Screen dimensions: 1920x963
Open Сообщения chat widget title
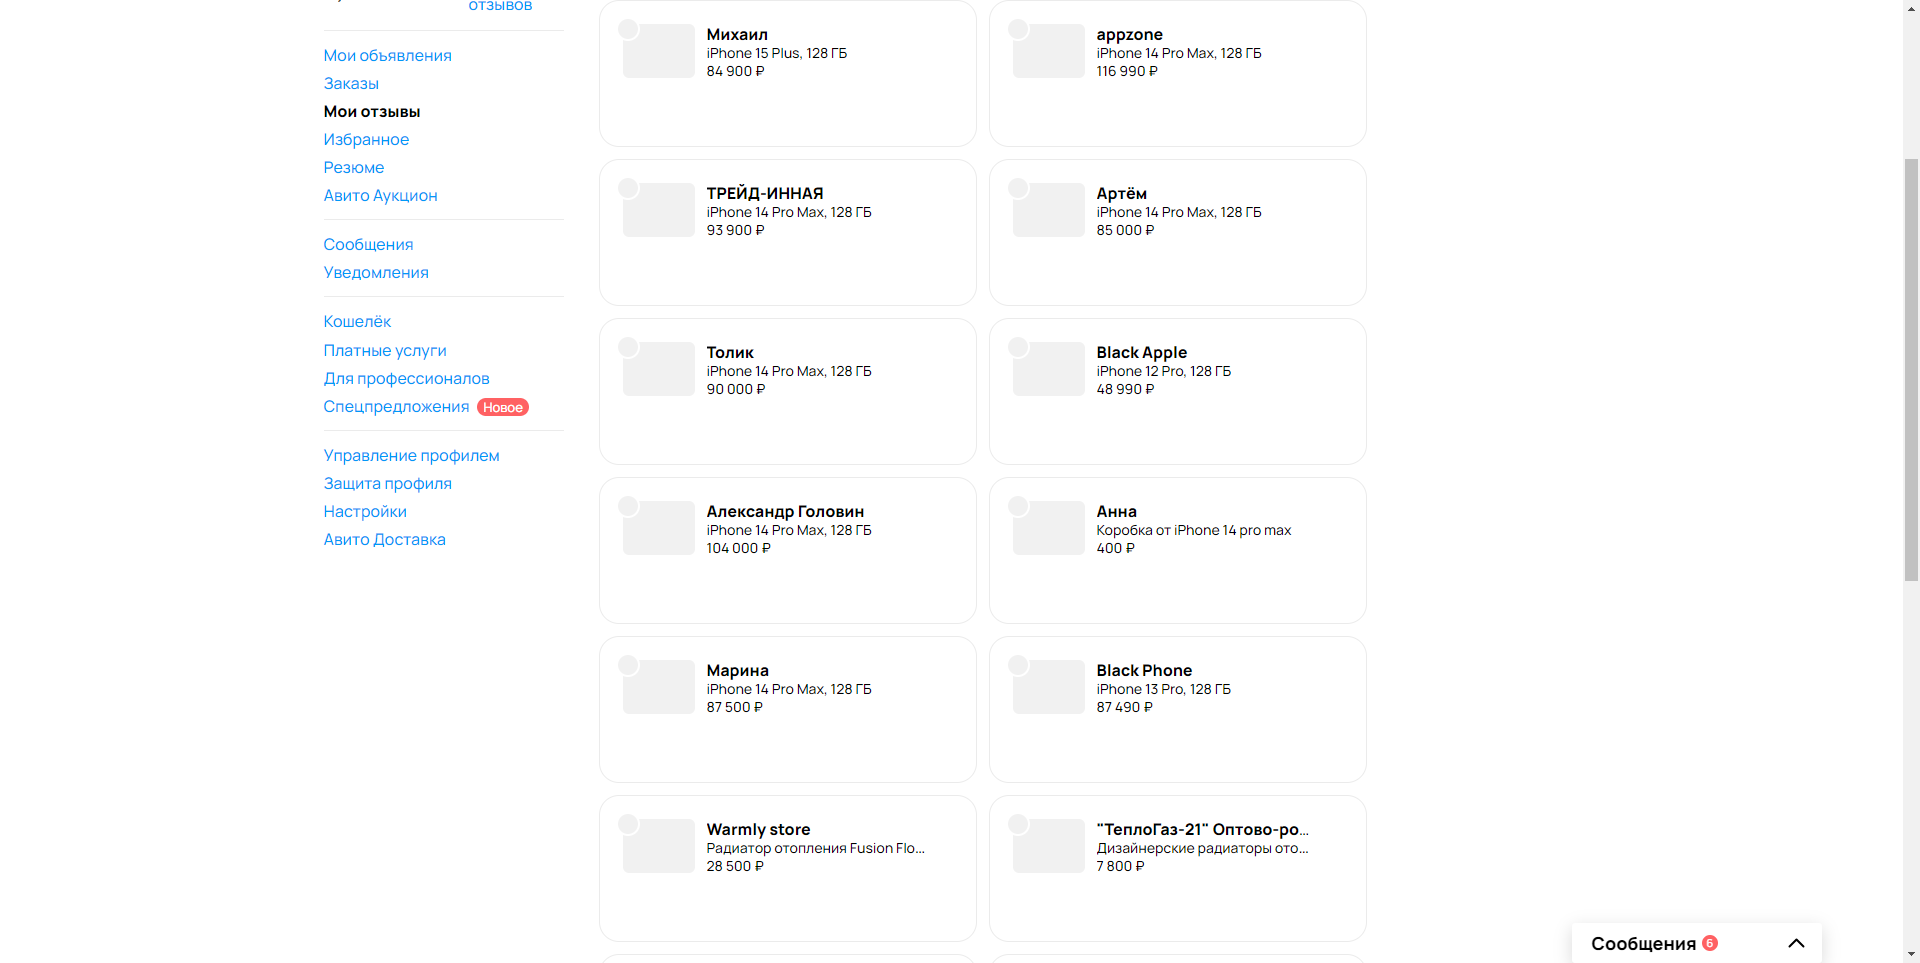(1643, 944)
